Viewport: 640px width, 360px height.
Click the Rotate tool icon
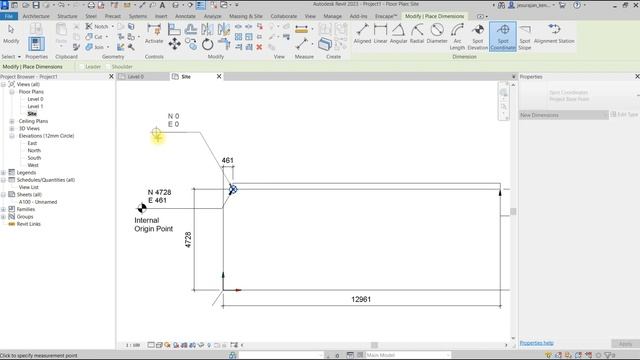(x=207, y=44)
